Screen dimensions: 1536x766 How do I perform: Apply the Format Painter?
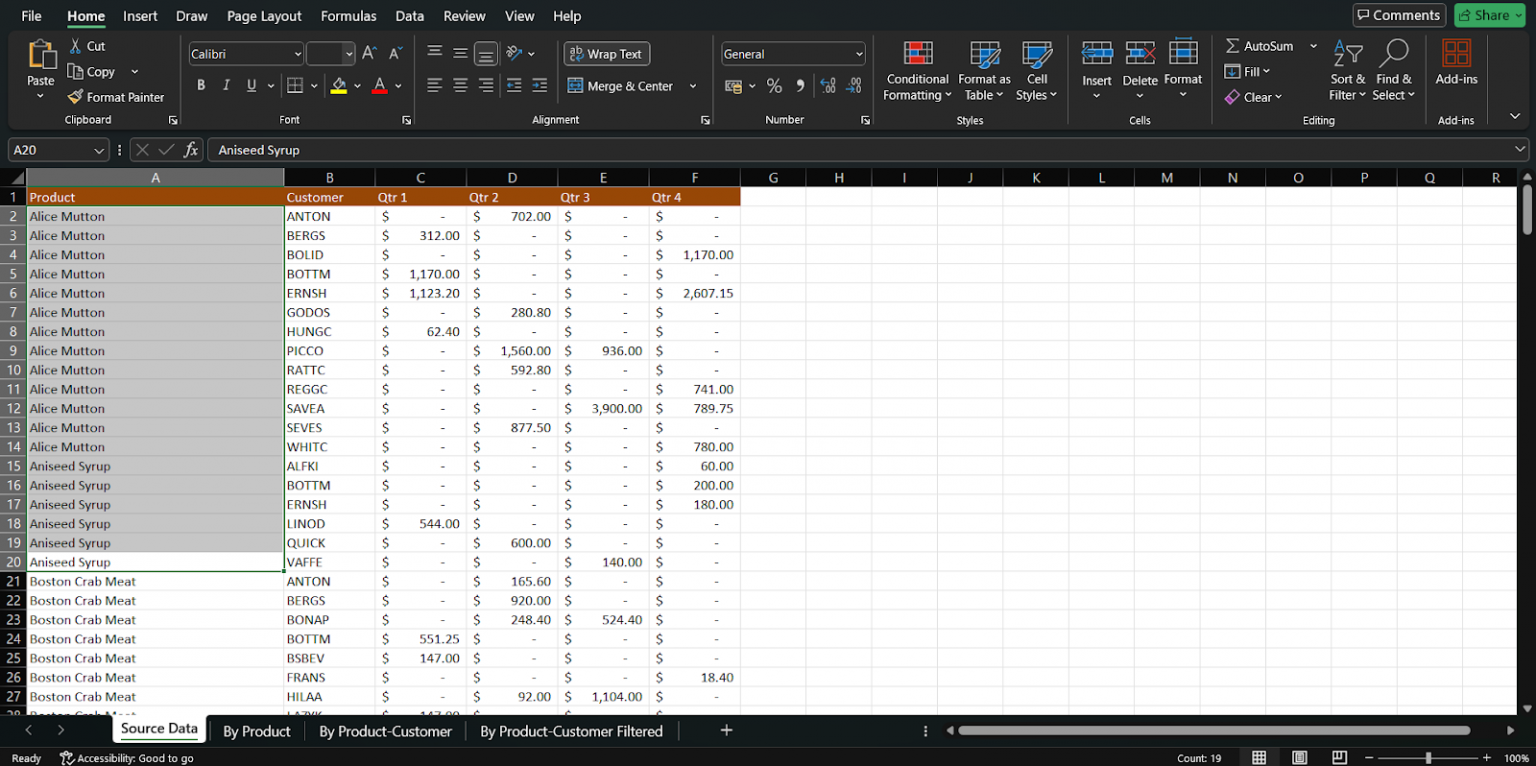coord(116,97)
